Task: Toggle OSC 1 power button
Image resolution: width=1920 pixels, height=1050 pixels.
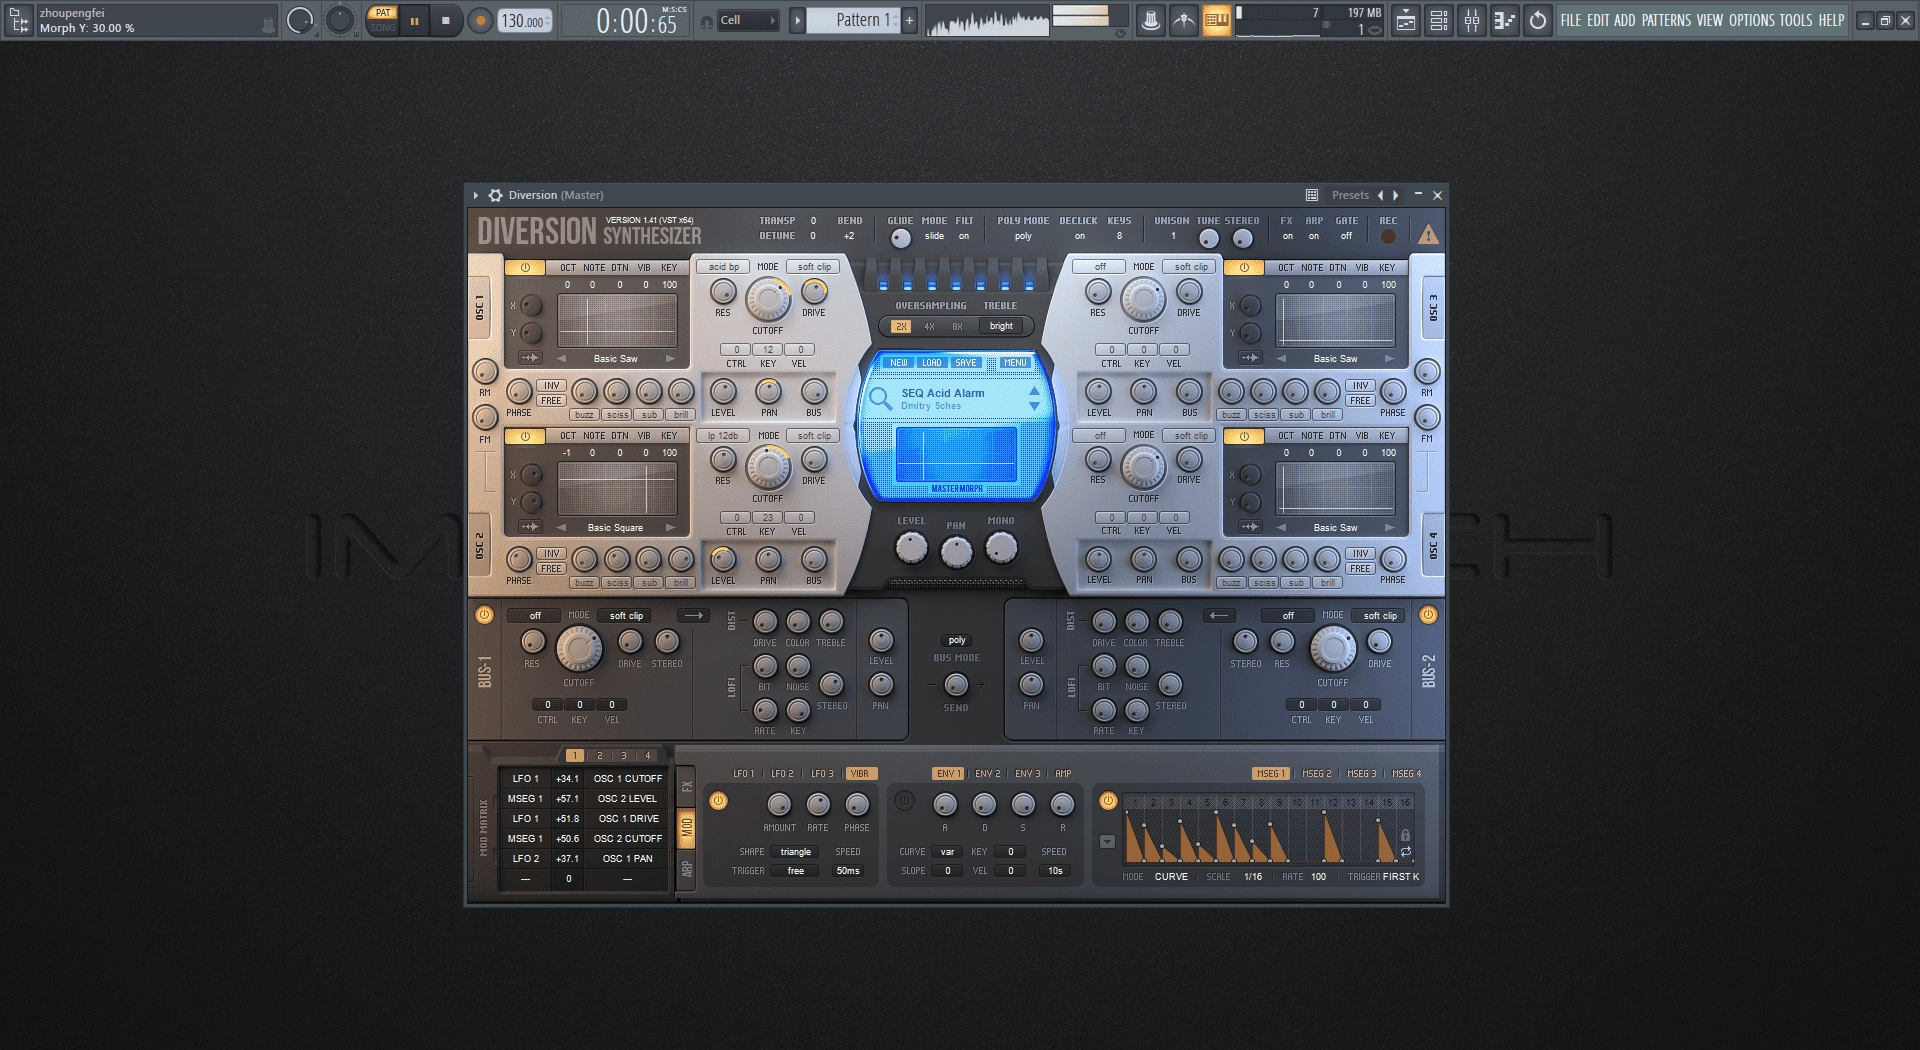Action: click(525, 268)
